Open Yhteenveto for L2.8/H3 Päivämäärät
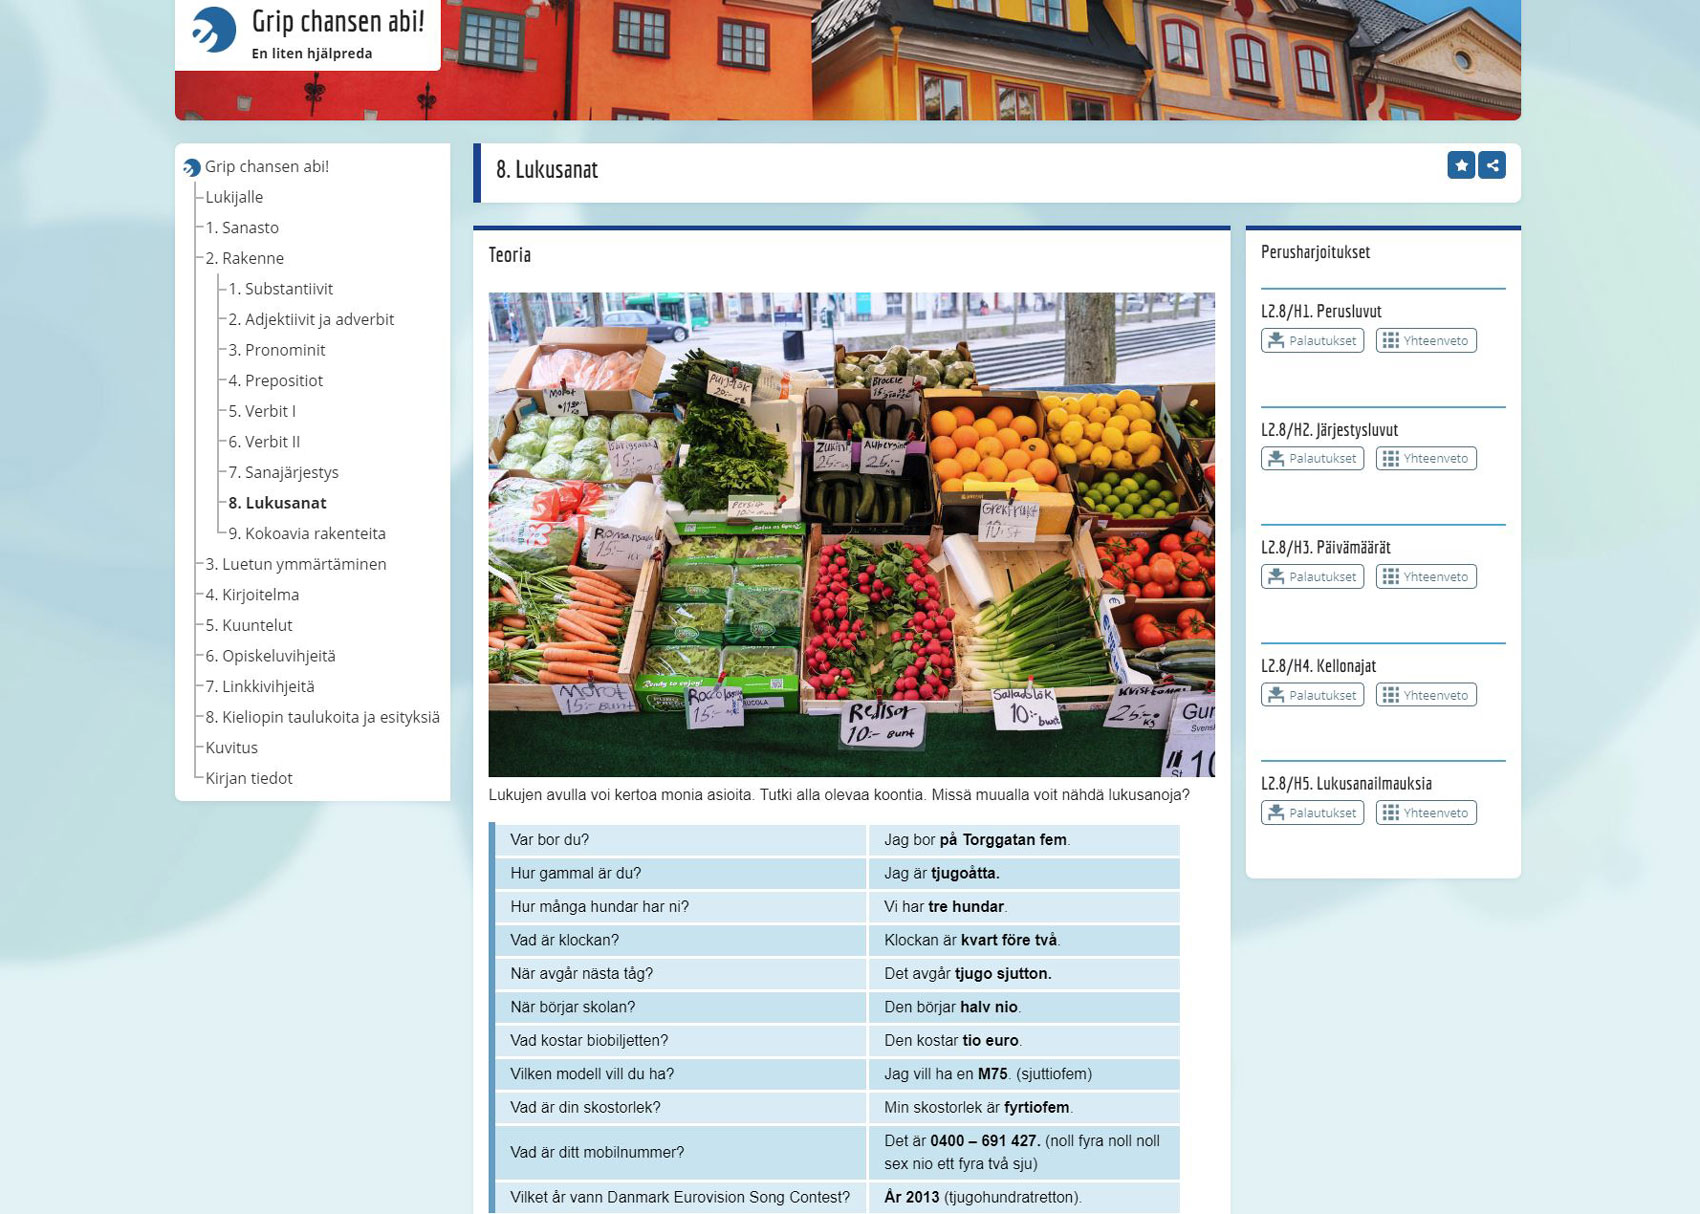This screenshot has height=1214, width=1700. (1425, 577)
